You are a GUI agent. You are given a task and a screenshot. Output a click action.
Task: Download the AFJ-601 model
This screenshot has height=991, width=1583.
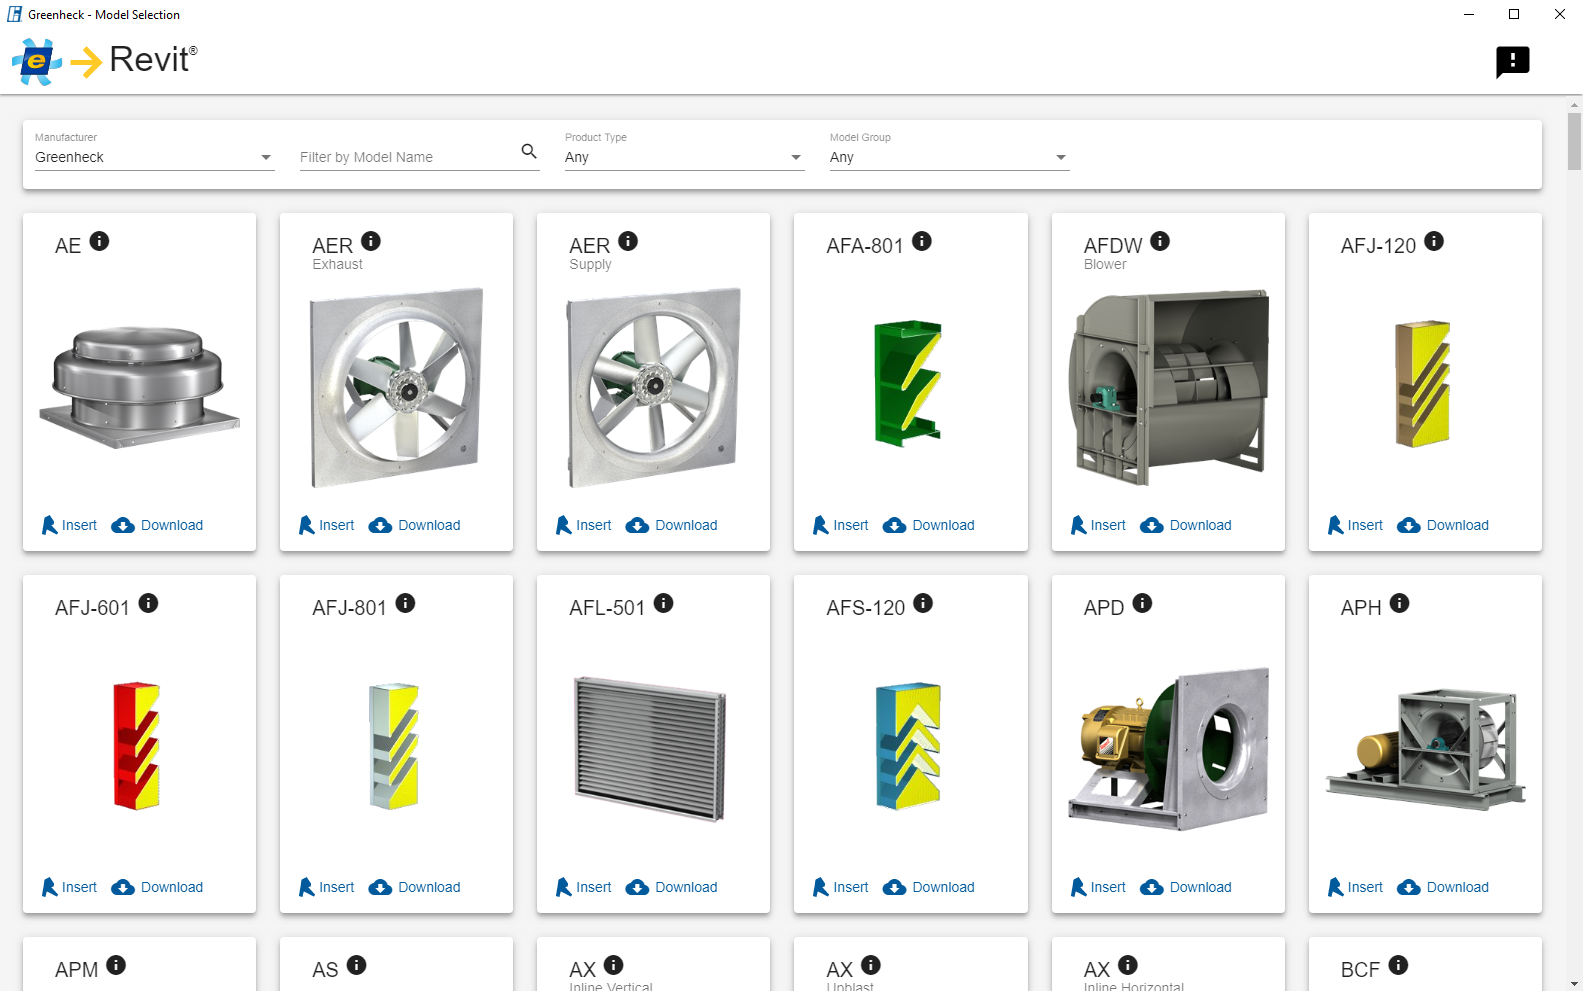pos(157,887)
